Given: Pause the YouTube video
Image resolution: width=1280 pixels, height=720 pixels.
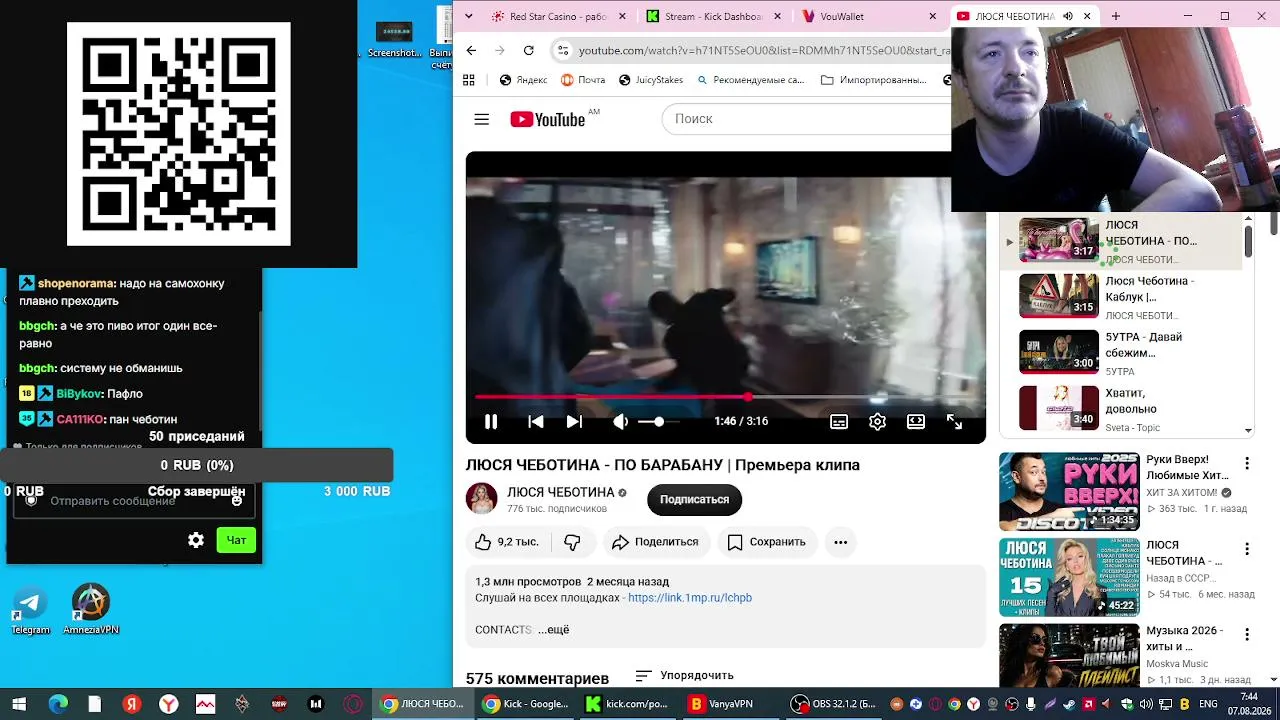Looking at the screenshot, I should 491,422.
